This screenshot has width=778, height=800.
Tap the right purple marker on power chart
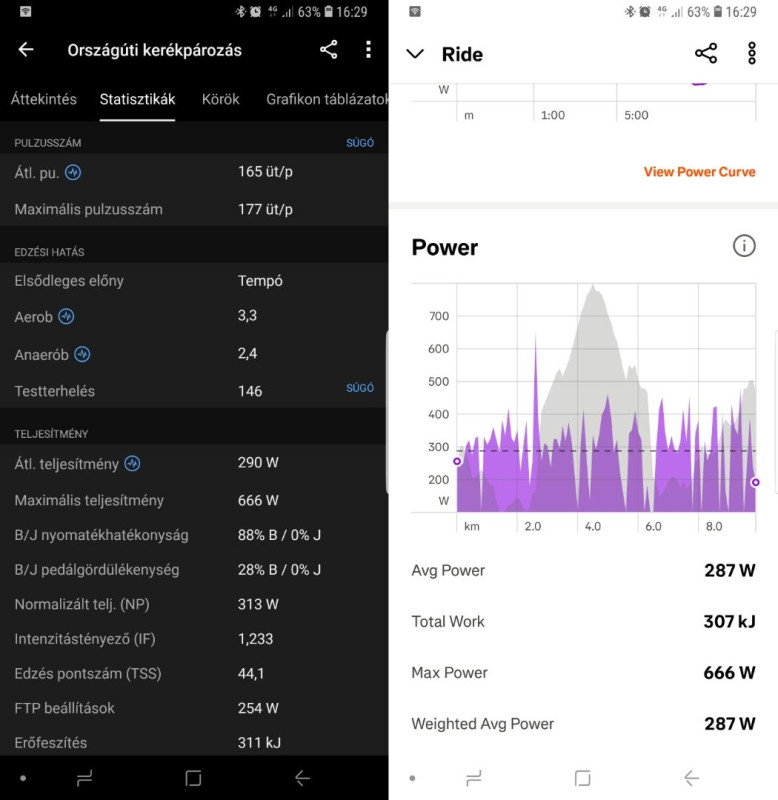[755, 482]
